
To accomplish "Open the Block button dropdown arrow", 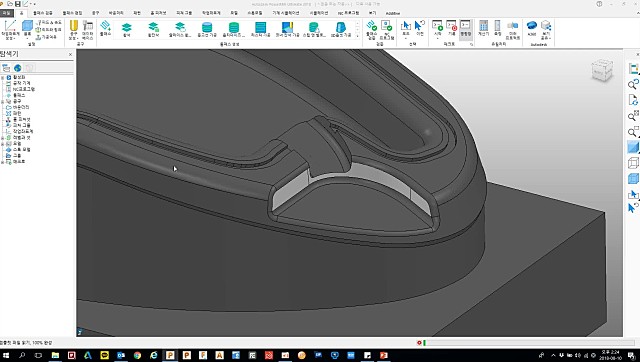I will coord(27,38).
